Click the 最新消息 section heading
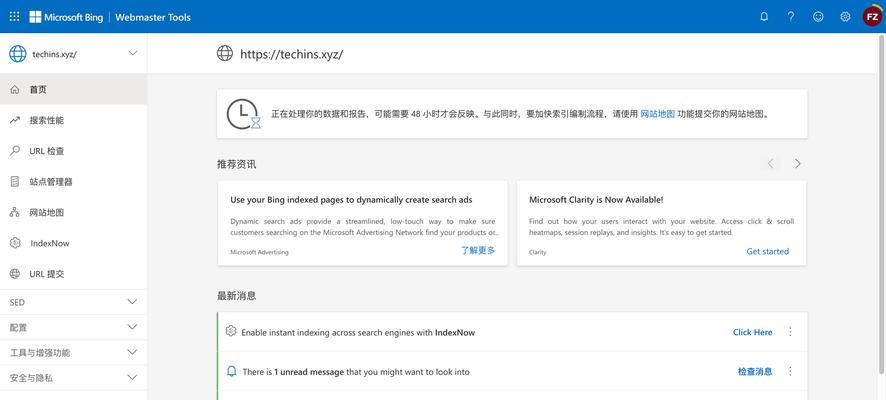Viewport: 886px width, 400px height. 236,295
